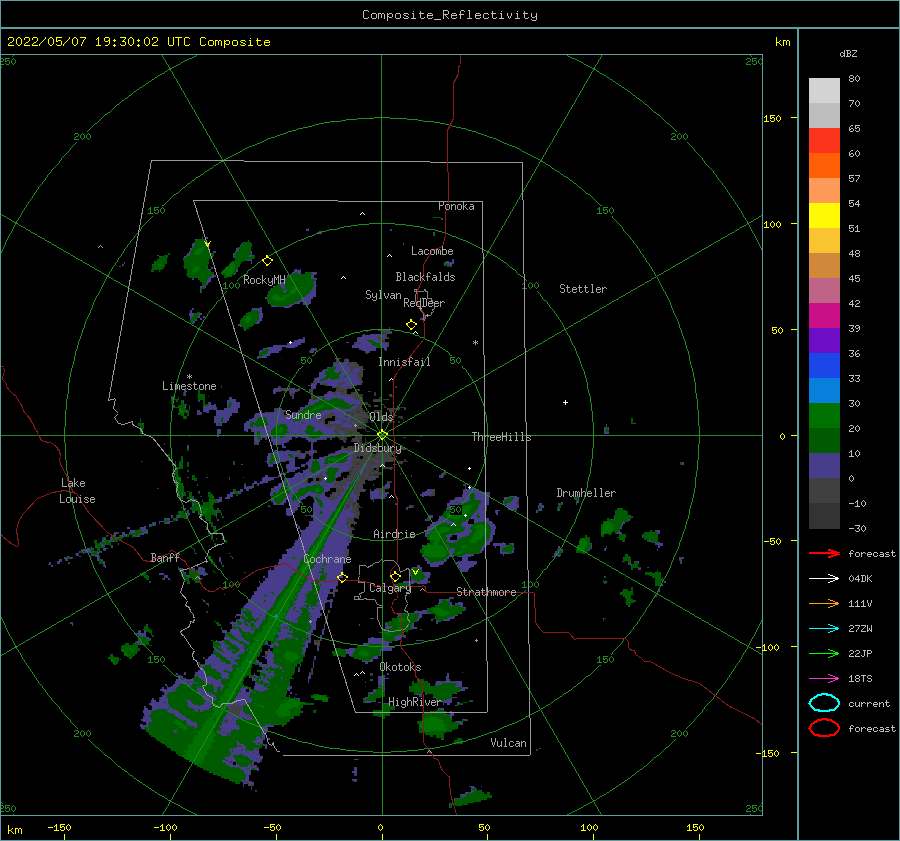Pick the light orange 54–57 dBZ swatch

824,191
